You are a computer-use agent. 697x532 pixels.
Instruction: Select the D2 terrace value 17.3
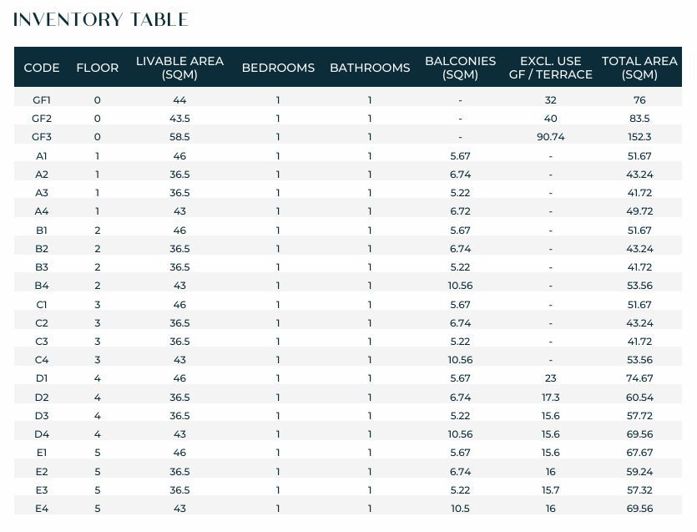[x=551, y=397]
